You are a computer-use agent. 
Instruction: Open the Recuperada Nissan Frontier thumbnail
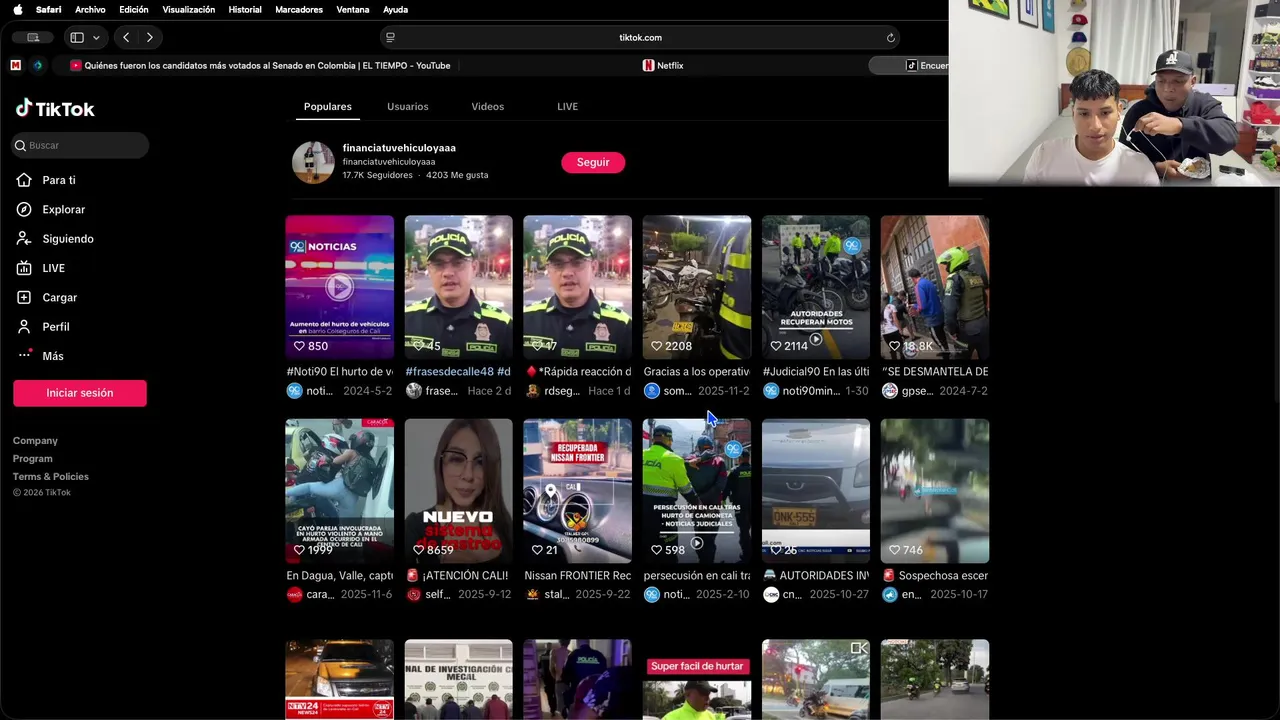578,491
